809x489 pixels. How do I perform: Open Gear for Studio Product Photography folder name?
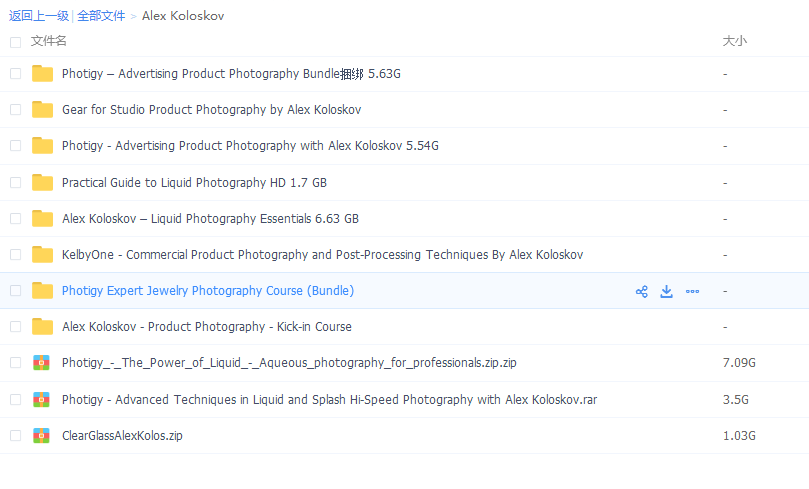(212, 110)
